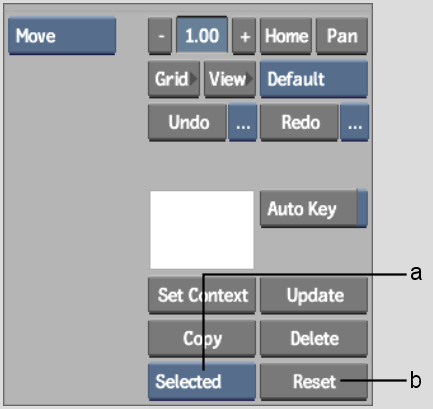Expand the View options menu

(x=230, y=79)
